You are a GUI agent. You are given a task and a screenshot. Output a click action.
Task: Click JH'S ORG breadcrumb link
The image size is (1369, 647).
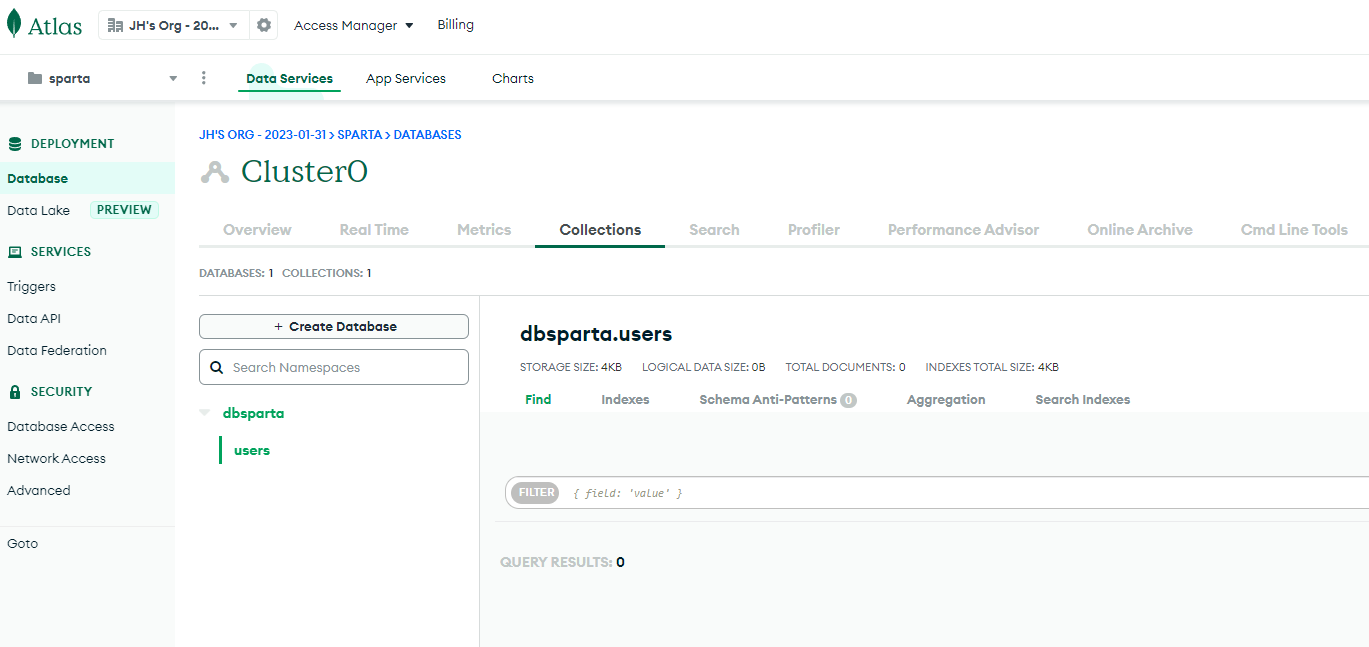click(x=264, y=134)
